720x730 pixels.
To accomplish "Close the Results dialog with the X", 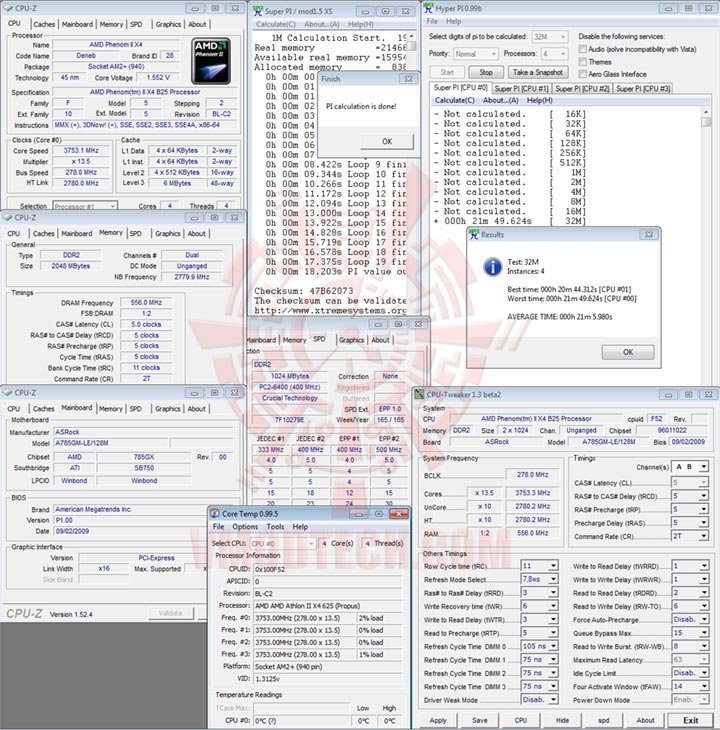I will 649,235.
